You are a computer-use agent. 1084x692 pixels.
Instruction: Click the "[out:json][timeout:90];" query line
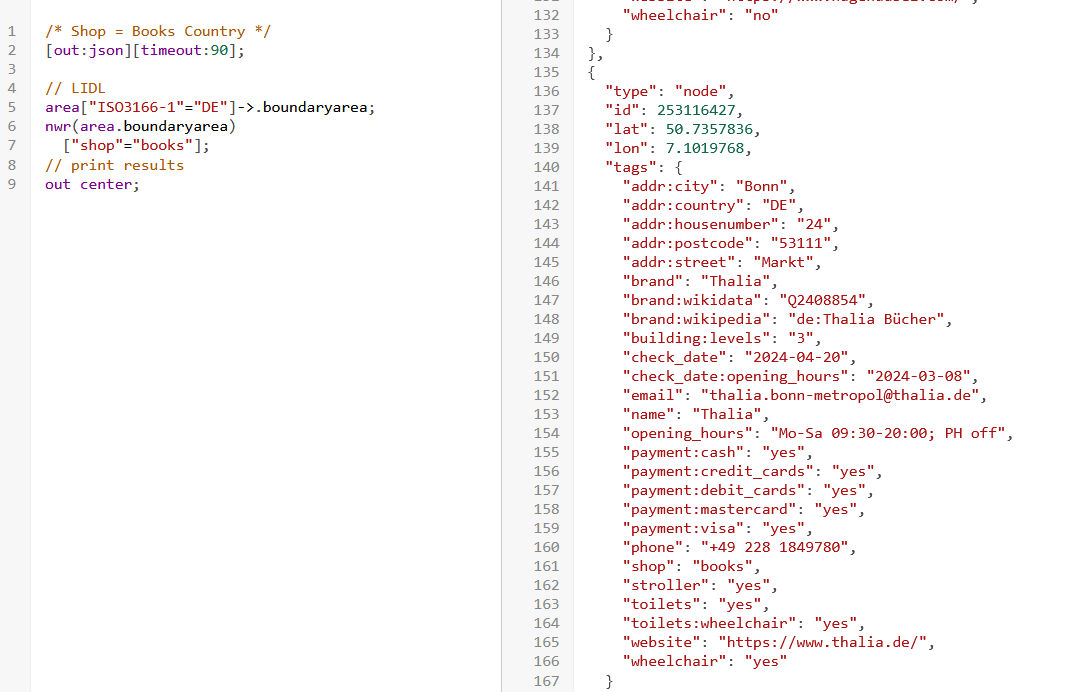144,50
